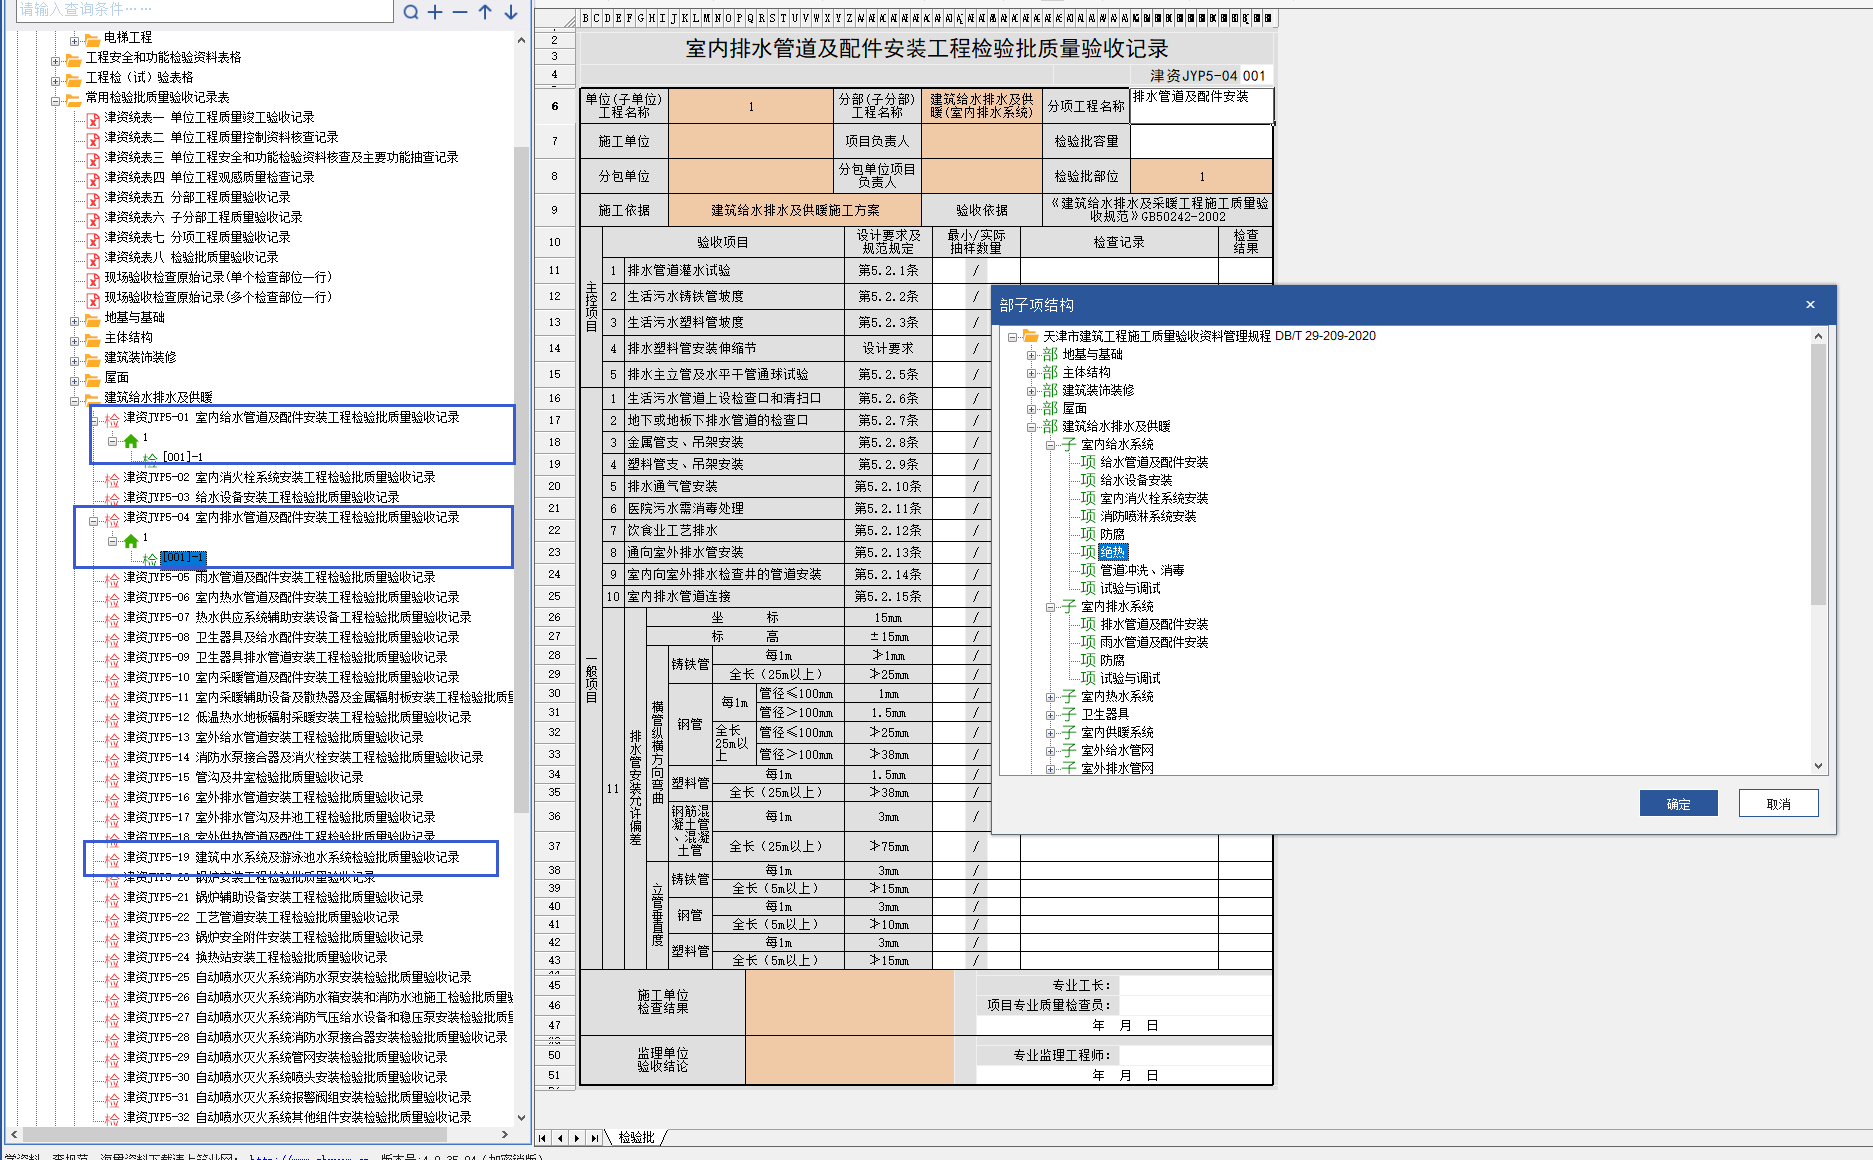
Task: Open 津资JYP5-30 自动喷水灭火系统喷头安装 record
Action: point(285,1077)
